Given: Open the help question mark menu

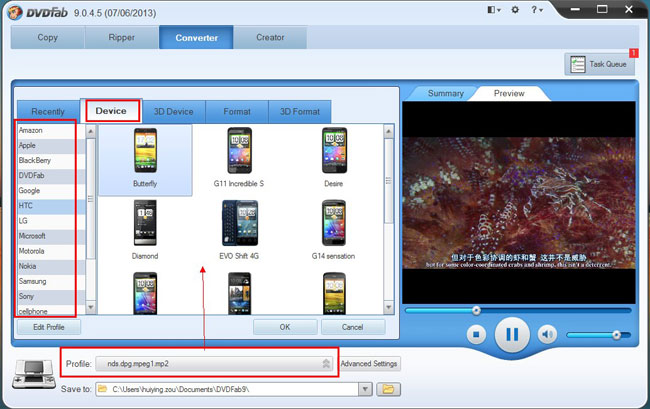Looking at the screenshot, I should pos(537,10).
